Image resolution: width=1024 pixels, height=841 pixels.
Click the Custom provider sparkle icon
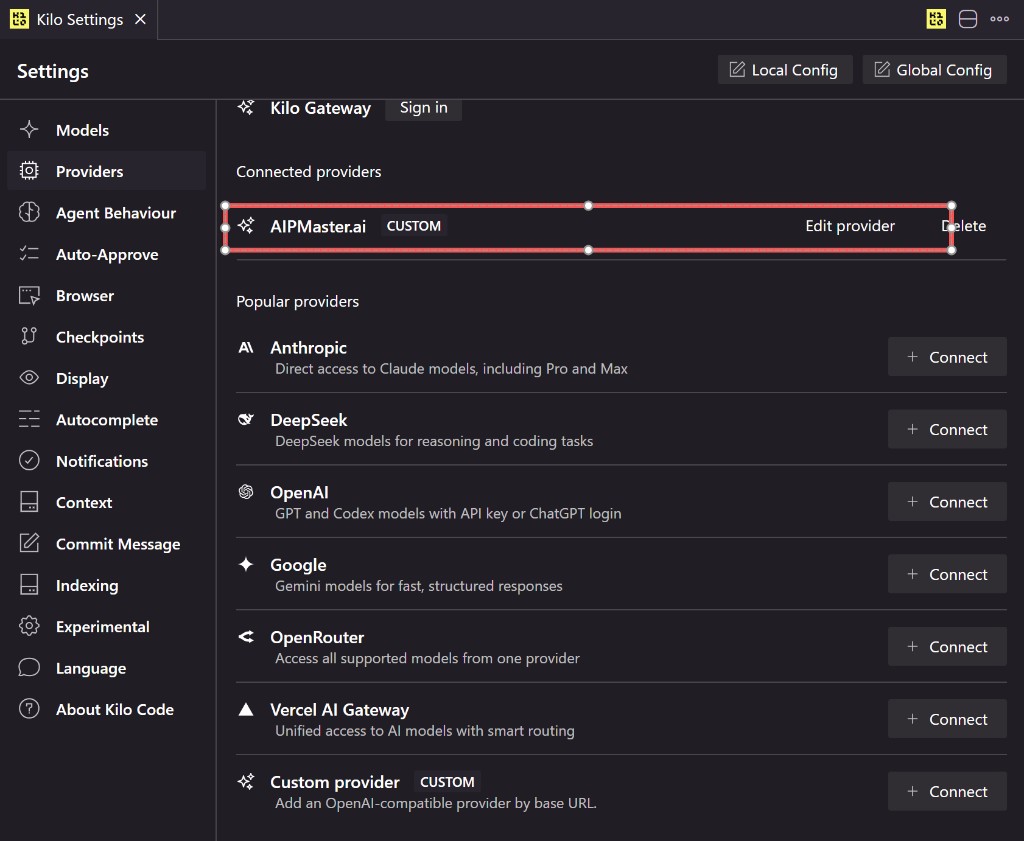click(x=246, y=781)
